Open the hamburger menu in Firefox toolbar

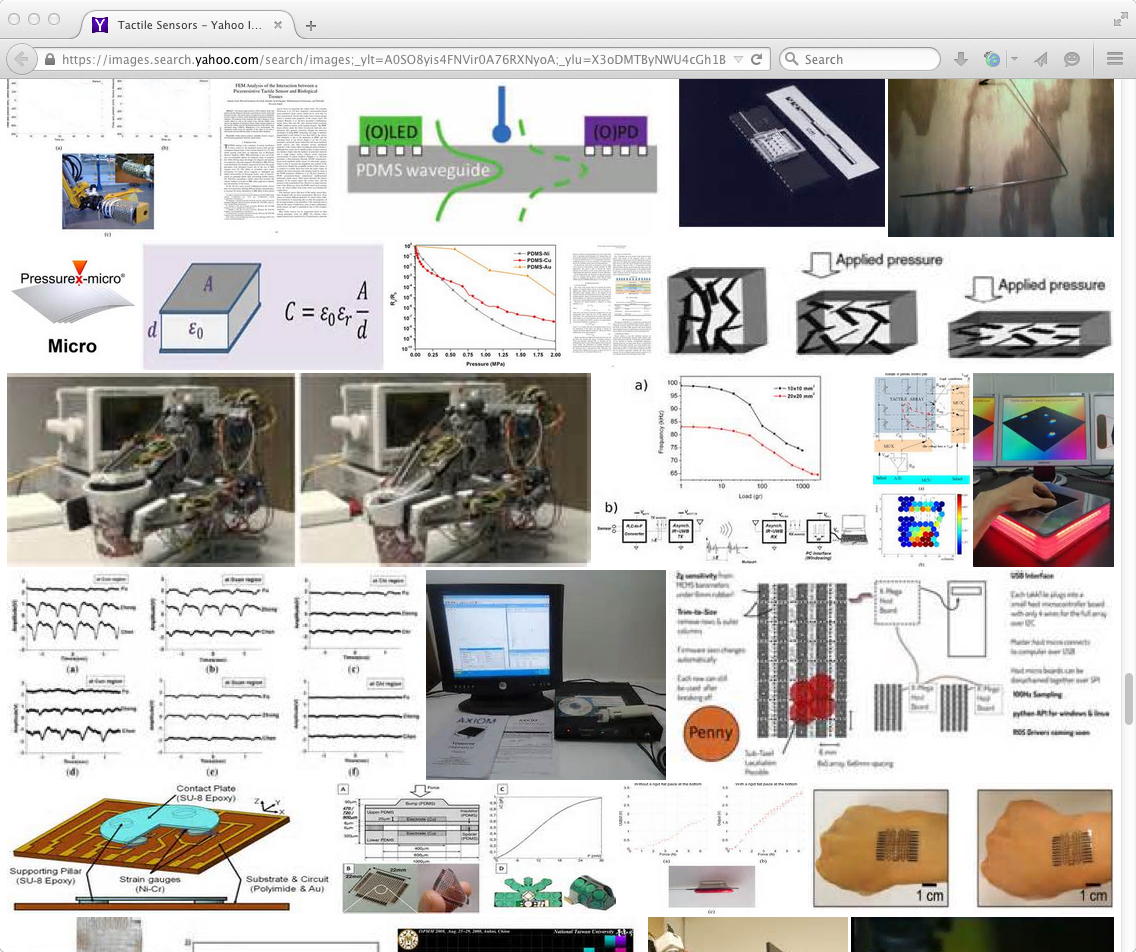click(1115, 59)
